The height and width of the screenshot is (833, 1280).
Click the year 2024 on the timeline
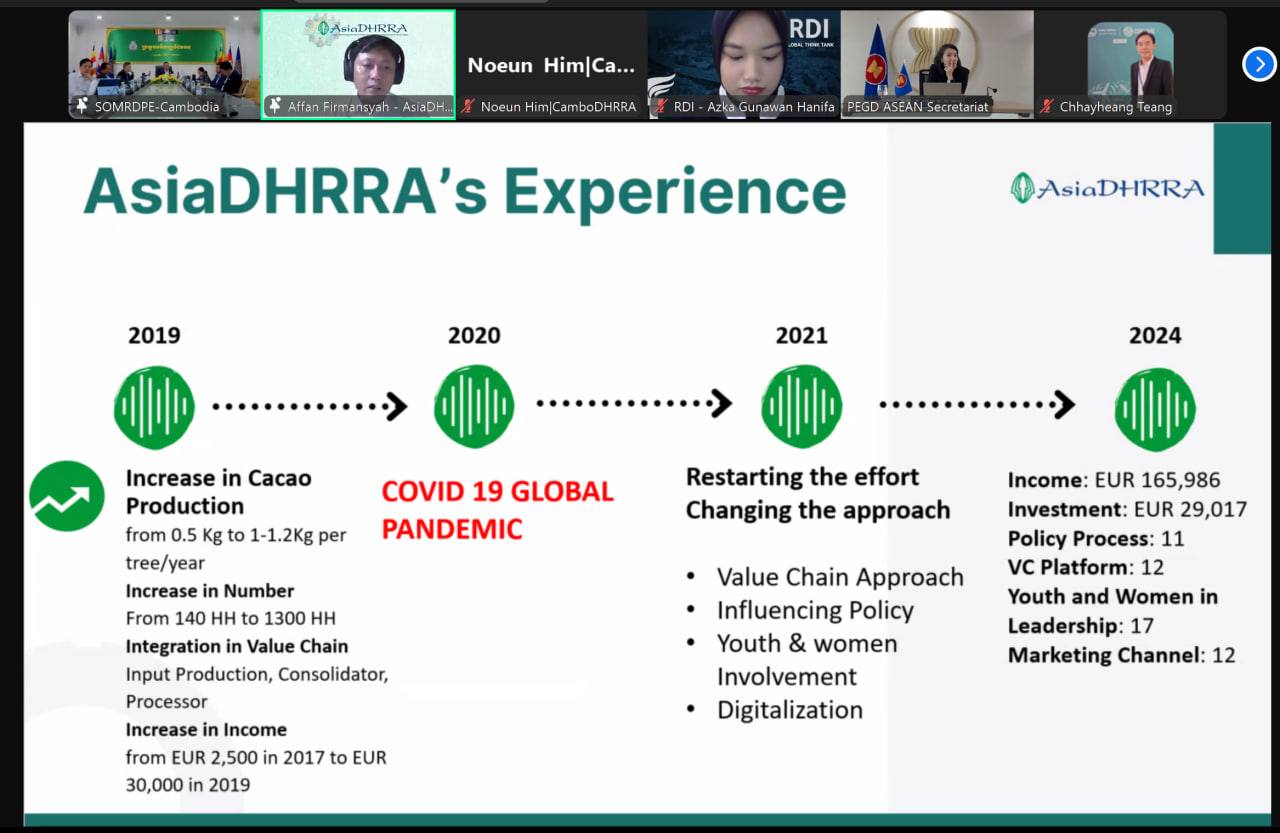1155,335
